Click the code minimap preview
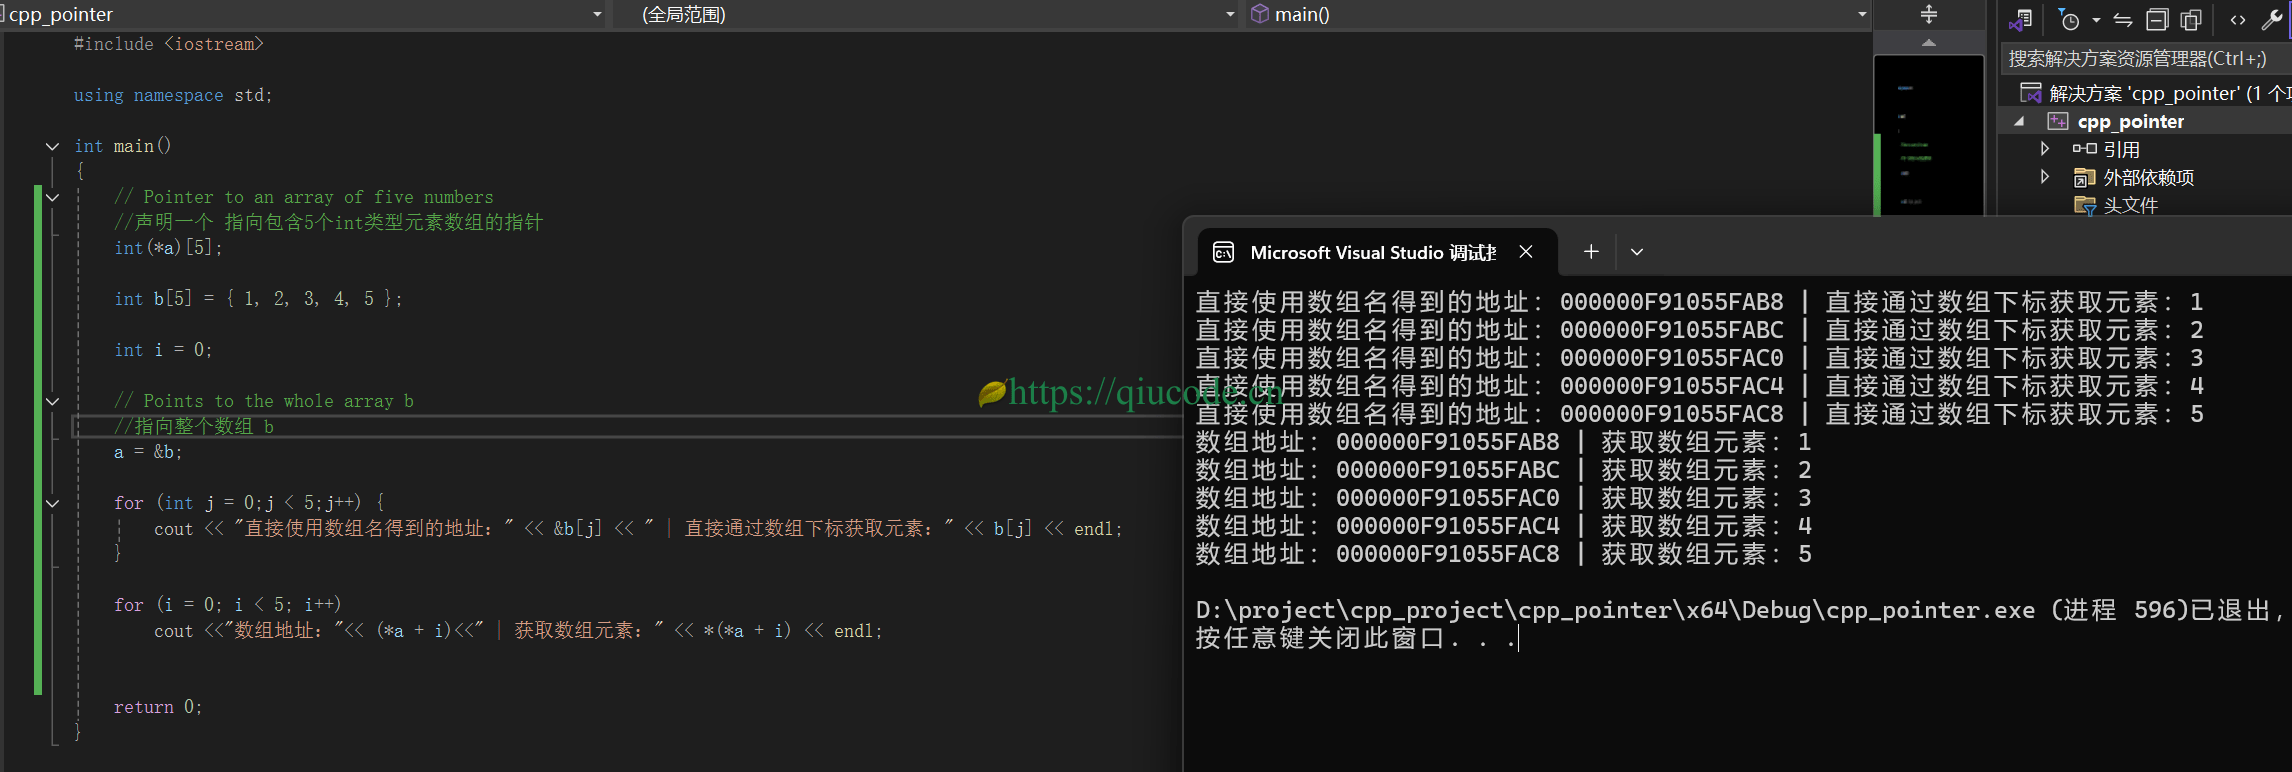The width and height of the screenshot is (2292, 772). coord(1929,135)
